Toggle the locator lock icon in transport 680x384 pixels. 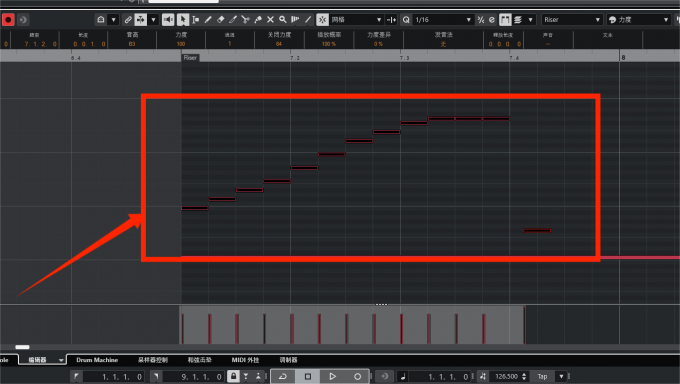pyautogui.click(x=233, y=376)
